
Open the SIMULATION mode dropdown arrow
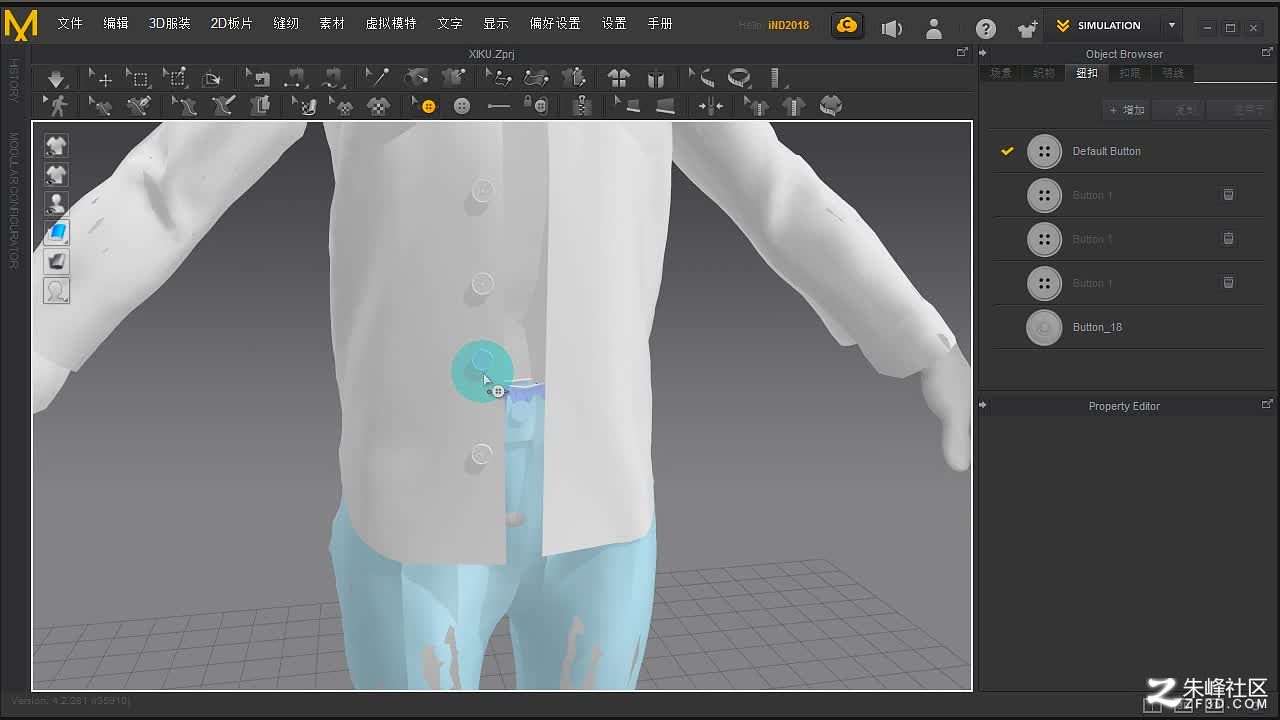pos(1172,26)
